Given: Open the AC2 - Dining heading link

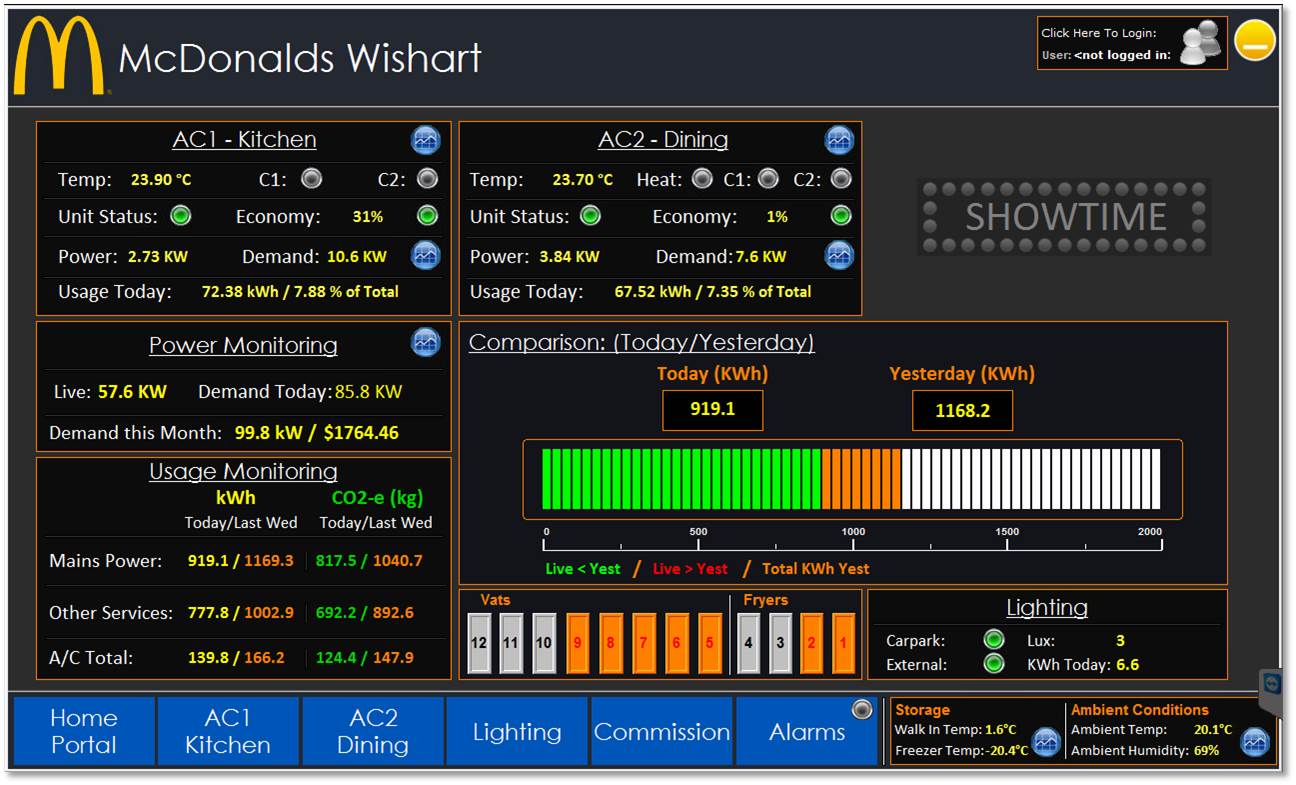Looking at the screenshot, I should pos(663,140).
